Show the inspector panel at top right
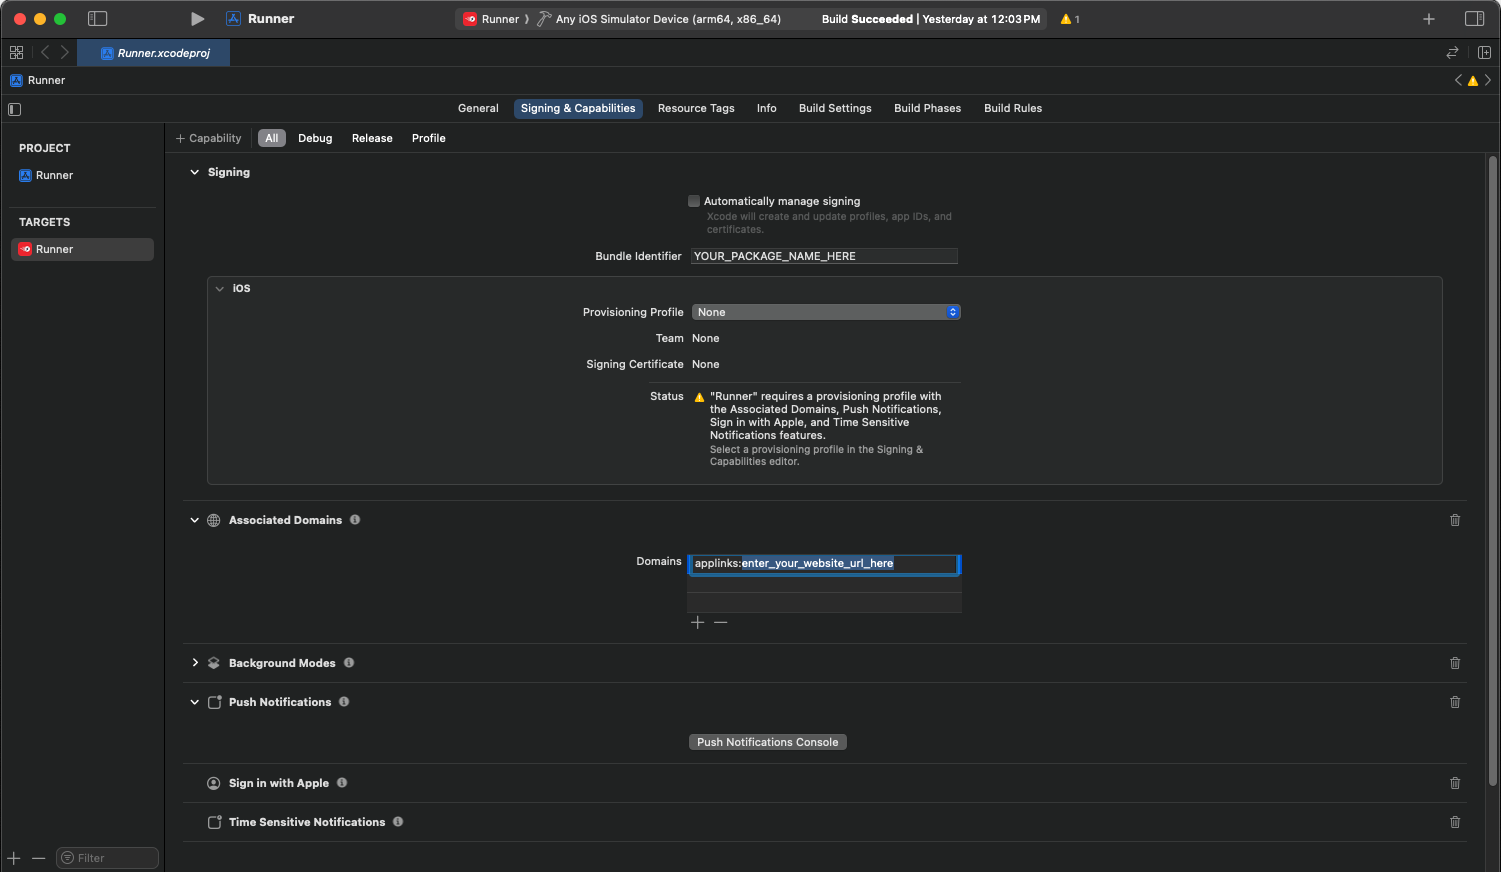Viewport: 1501px width, 872px height. 1474,19
